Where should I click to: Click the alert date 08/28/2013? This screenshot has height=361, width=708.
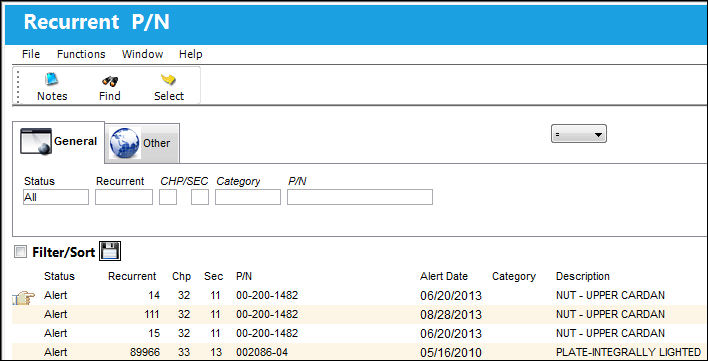pos(451,315)
